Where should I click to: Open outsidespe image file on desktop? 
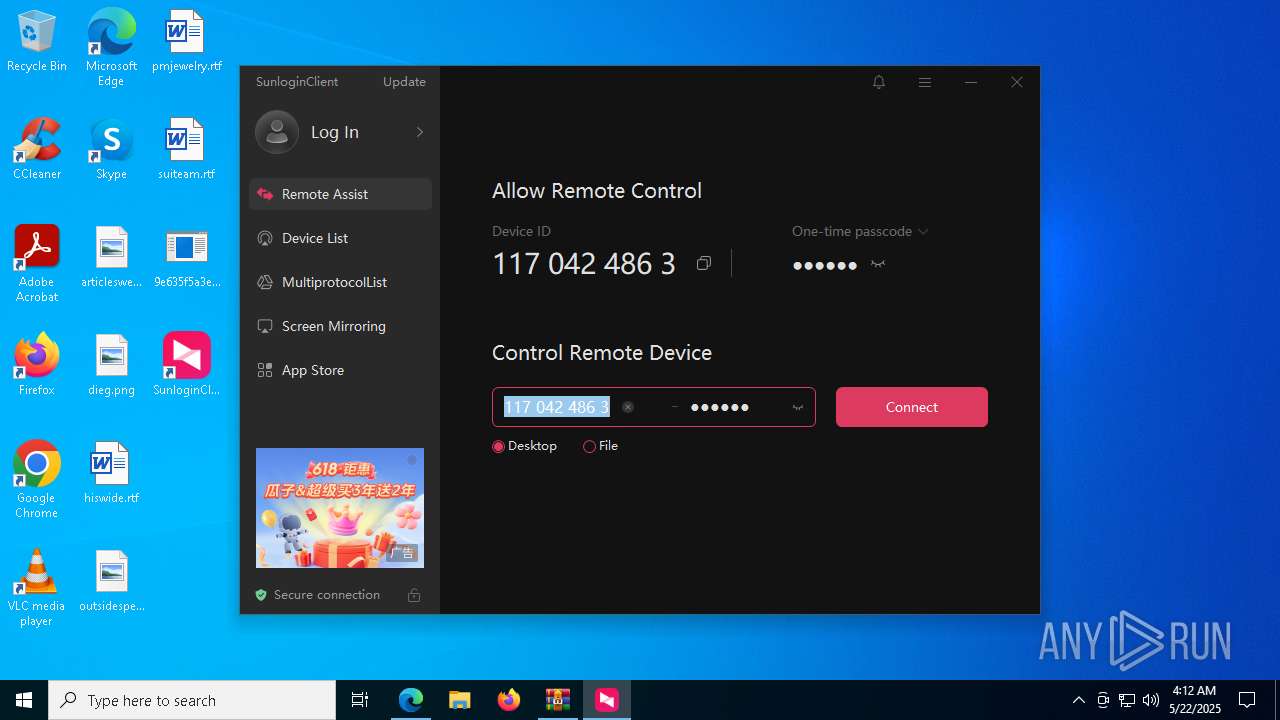(111, 581)
